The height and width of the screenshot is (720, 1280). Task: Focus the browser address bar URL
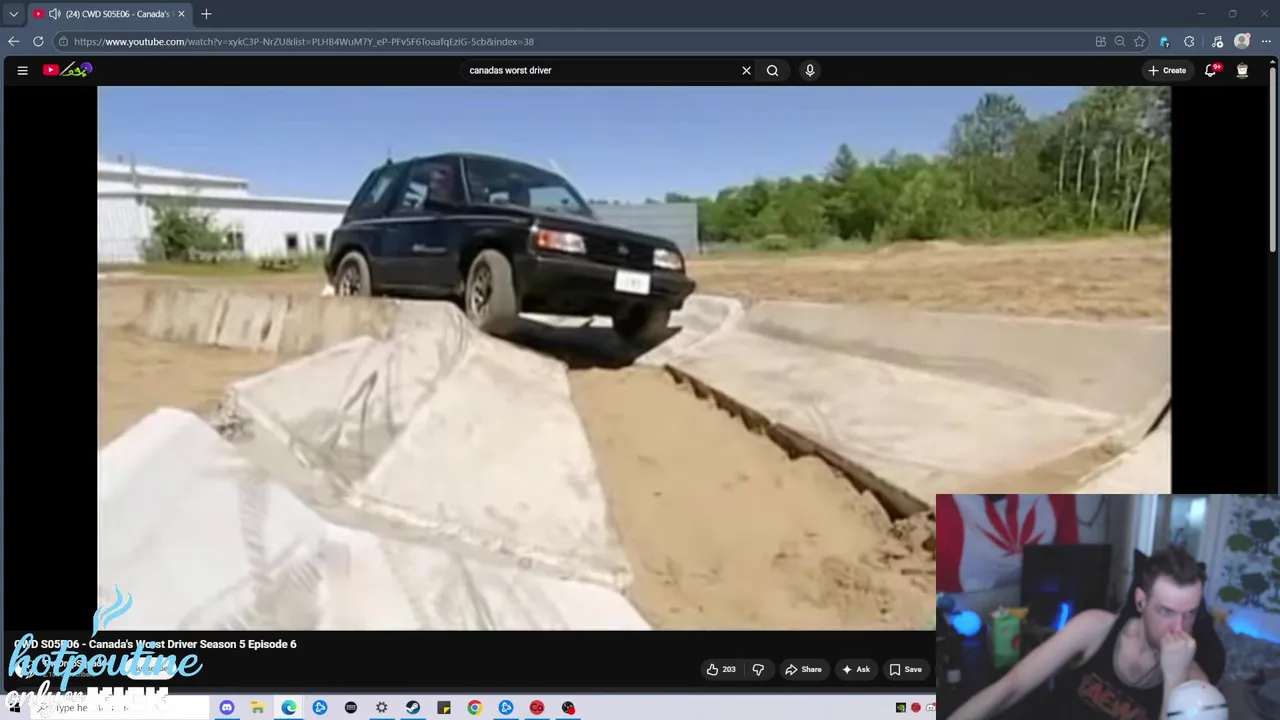coord(304,42)
